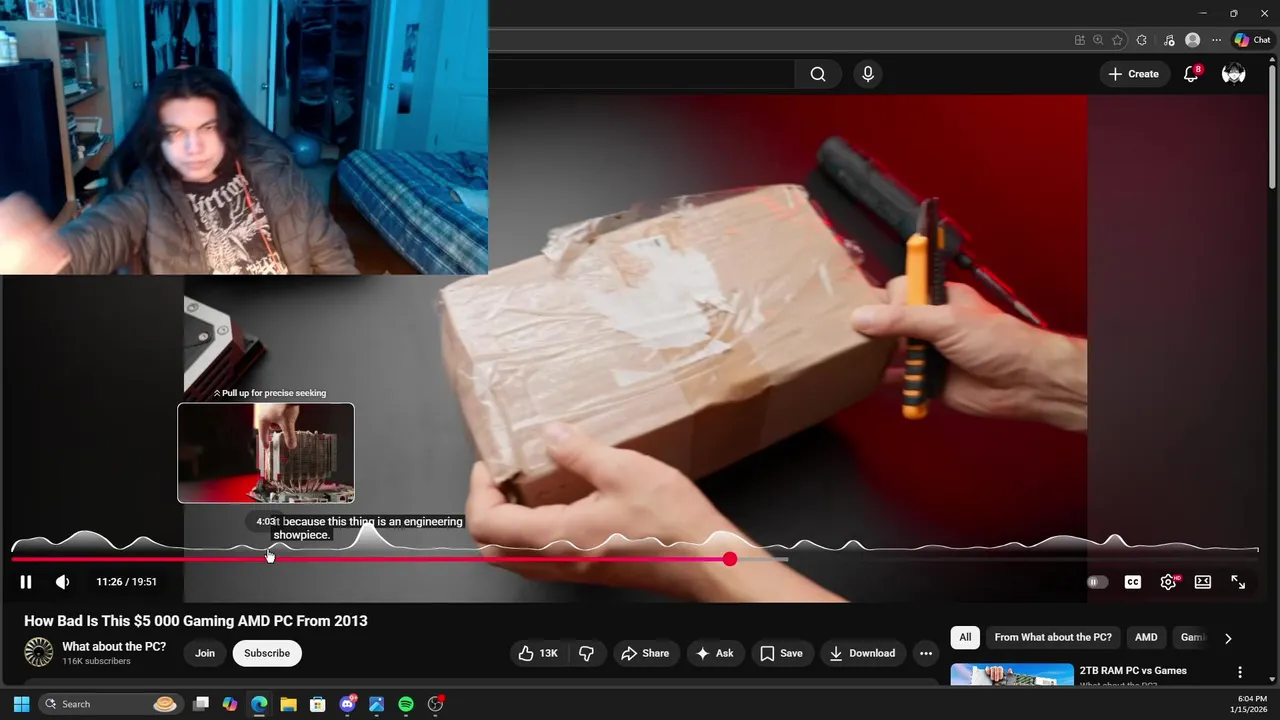The image size is (1280, 720).
Task: Mute the video volume speaker icon
Action: [x=62, y=582]
